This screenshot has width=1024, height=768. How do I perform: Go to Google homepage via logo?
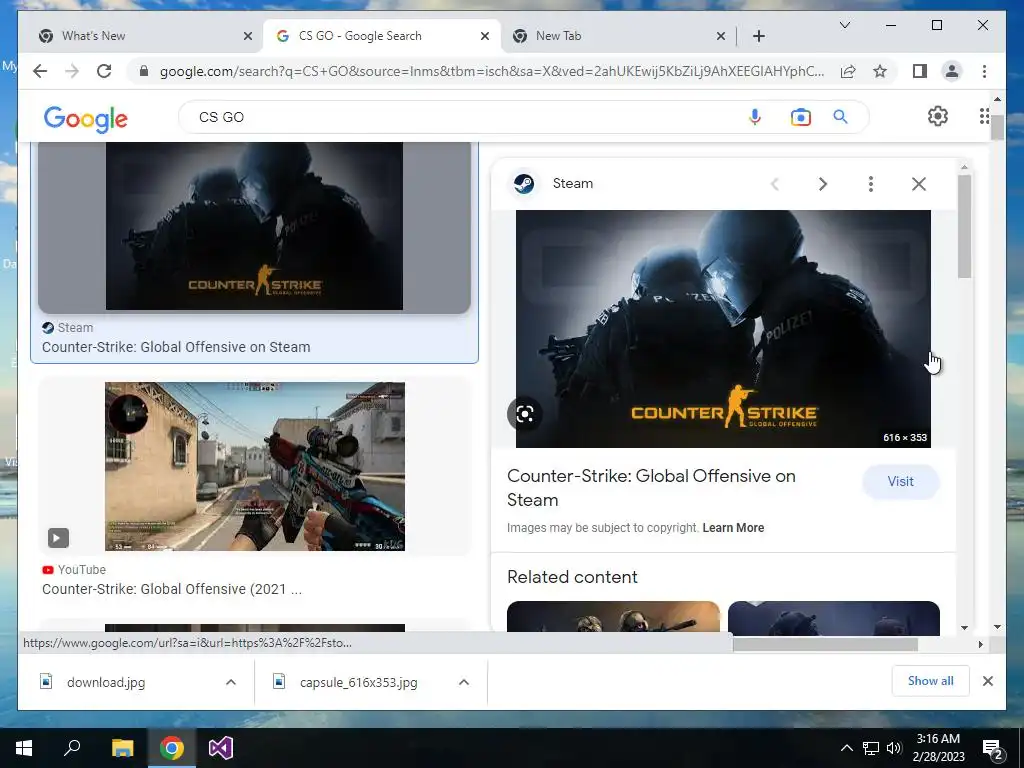click(x=86, y=119)
